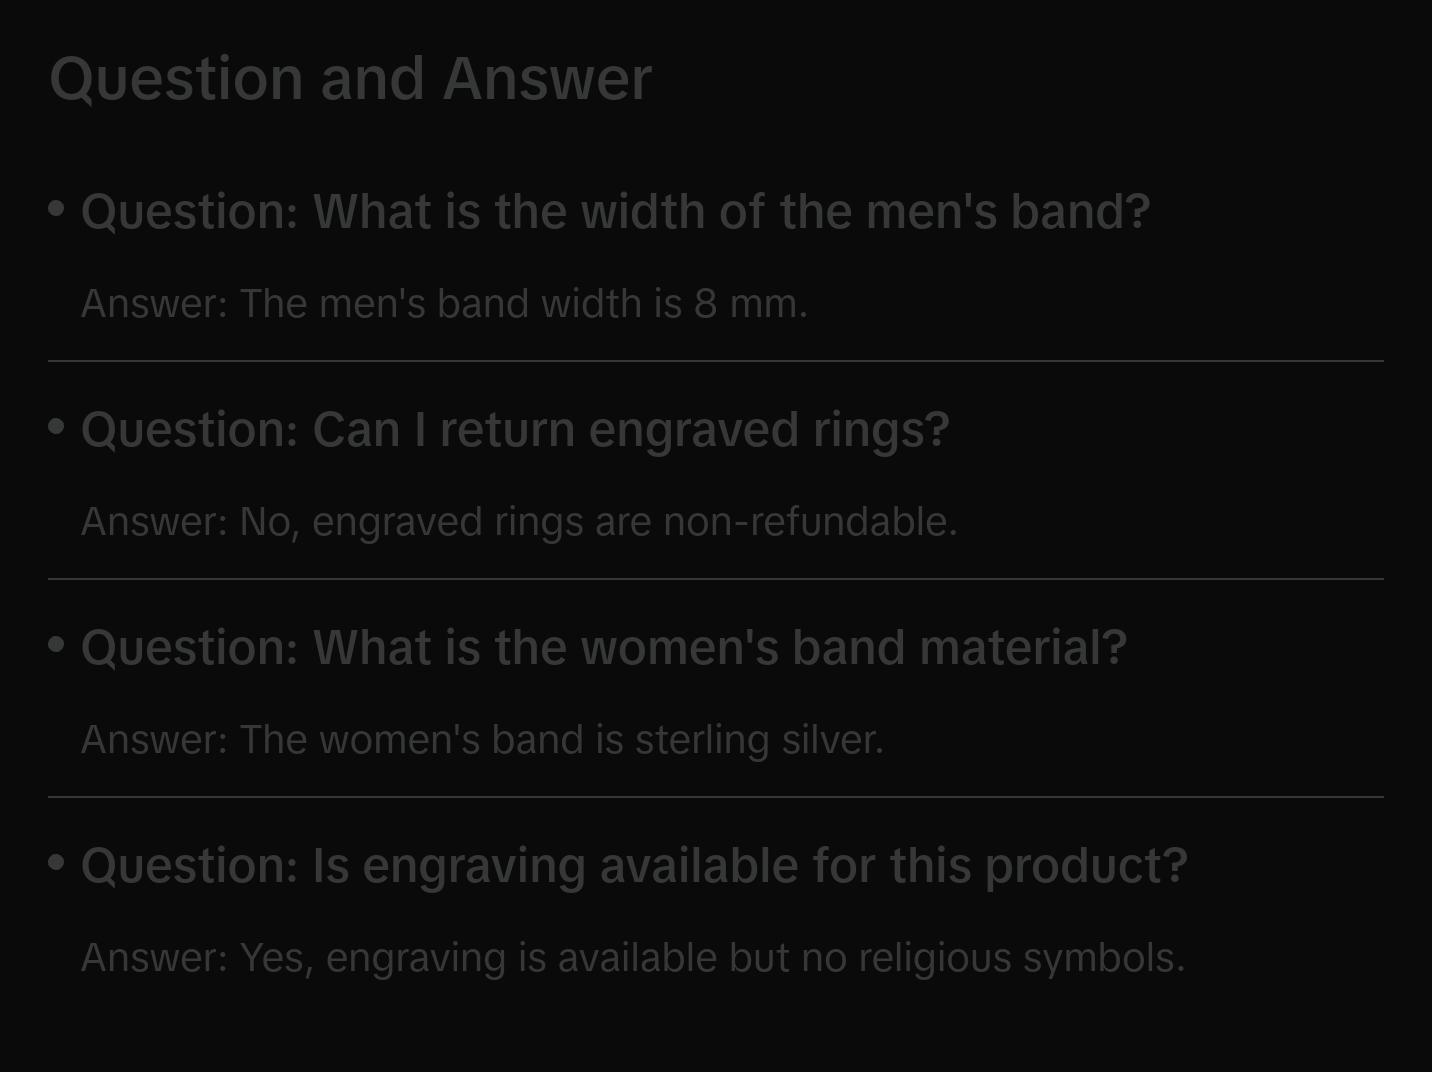Expand the women's band material question
Image resolution: width=1432 pixels, height=1072 pixels.
pyautogui.click(x=604, y=648)
